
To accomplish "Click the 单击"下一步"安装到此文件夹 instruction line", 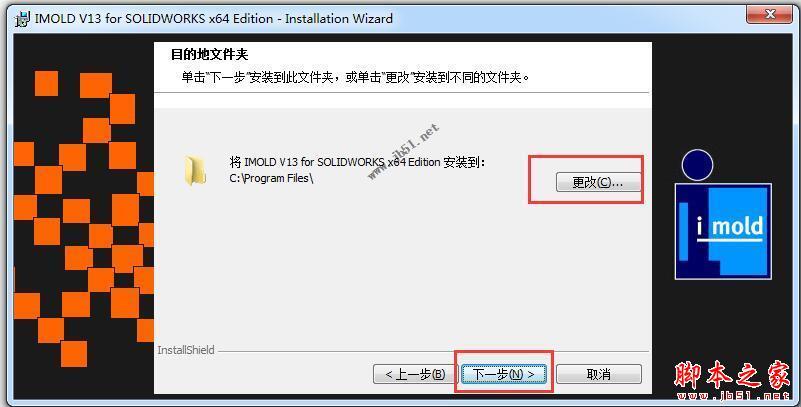I will pos(356,78).
